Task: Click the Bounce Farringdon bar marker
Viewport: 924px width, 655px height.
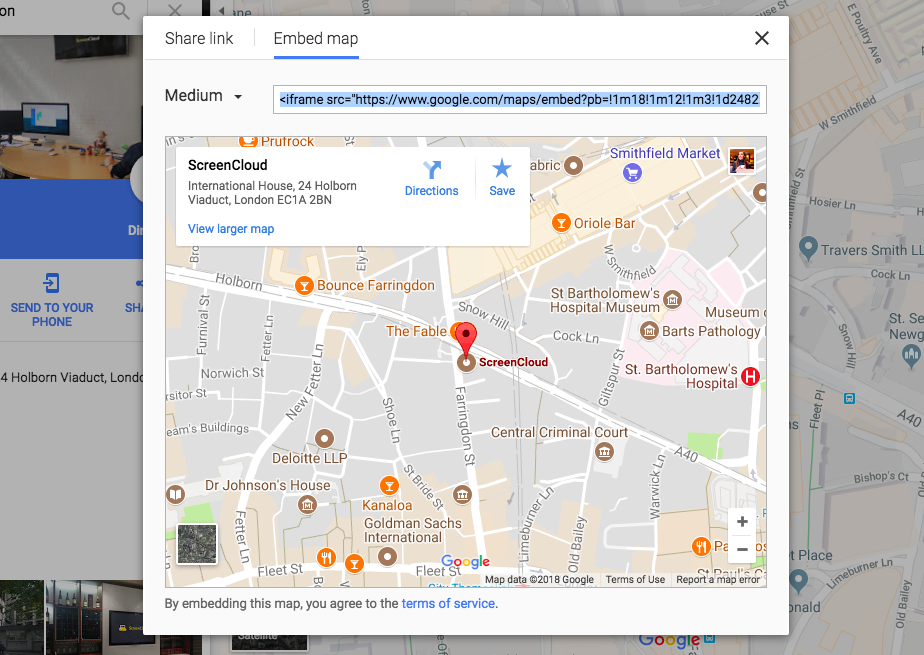Action: 304,286
